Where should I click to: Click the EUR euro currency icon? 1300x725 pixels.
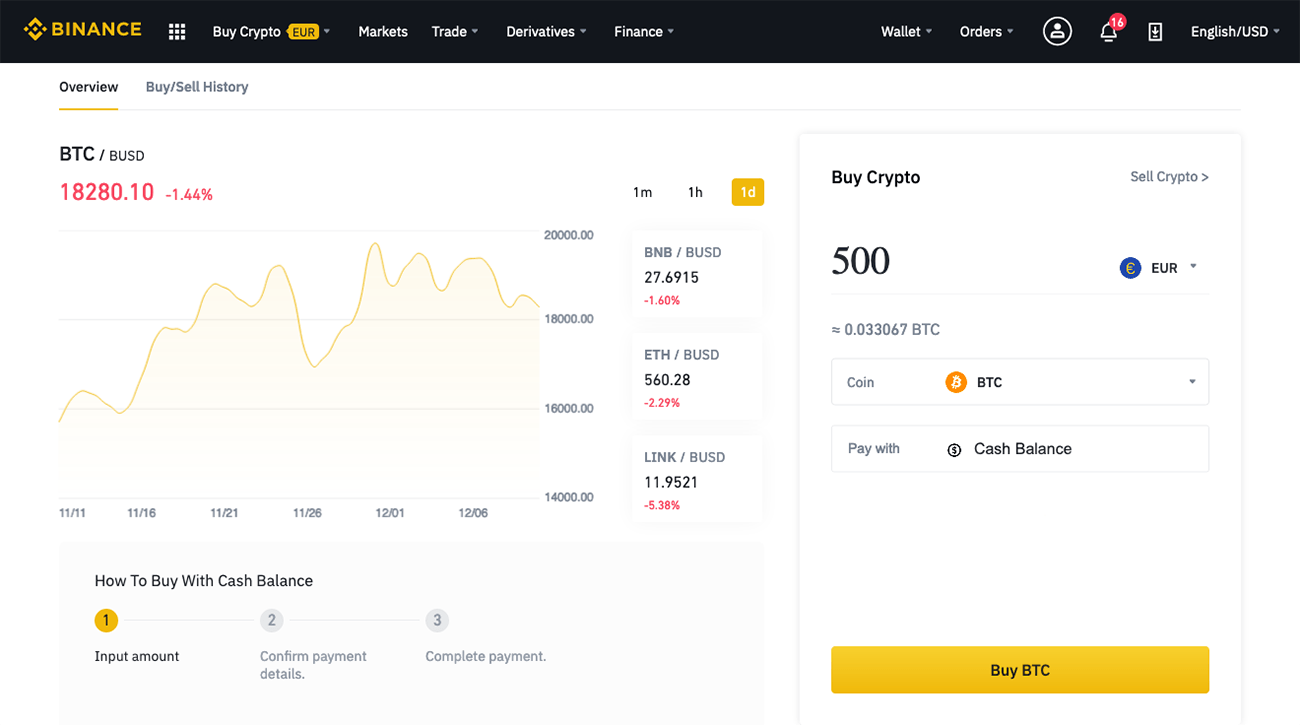pyautogui.click(x=1130, y=267)
